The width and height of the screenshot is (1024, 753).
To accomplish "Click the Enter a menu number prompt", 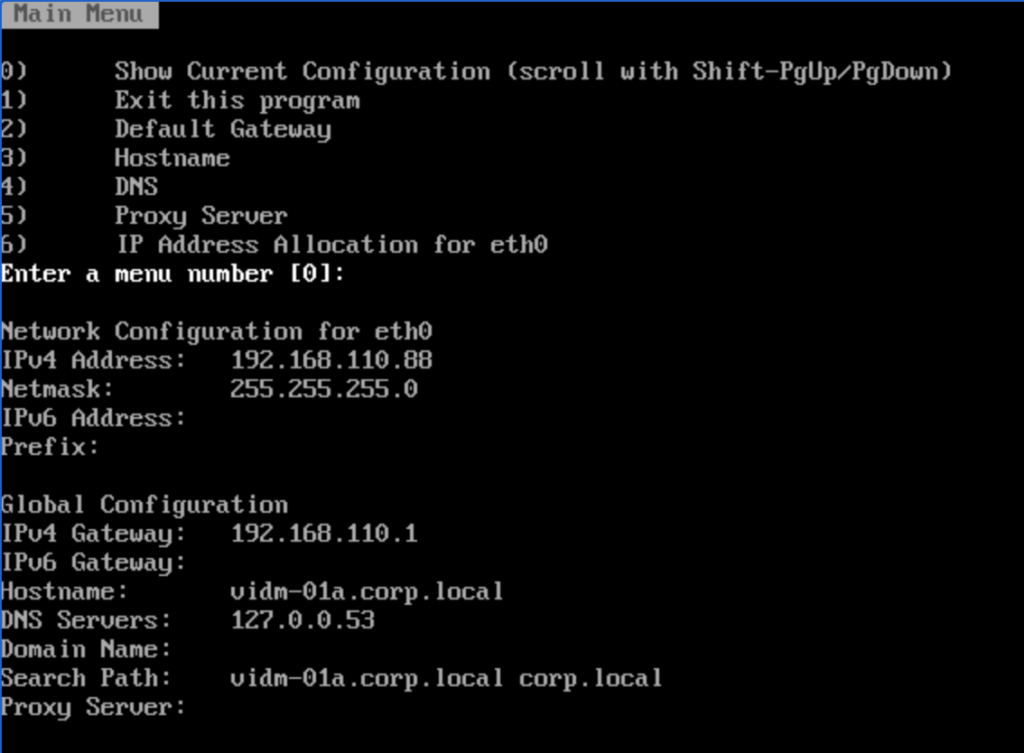I will tap(172, 274).
